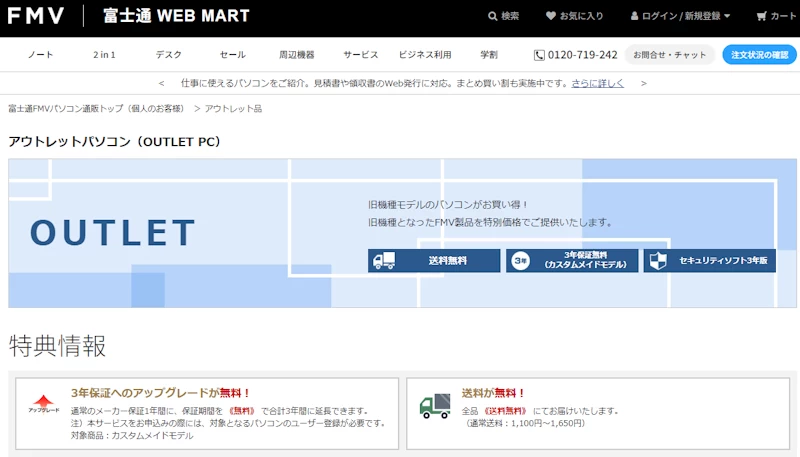Viewport: 800px width, 457px height.
Task: Go to 富士通FMVパソコン通販トップ breadcrumb
Action: click(x=96, y=109)
